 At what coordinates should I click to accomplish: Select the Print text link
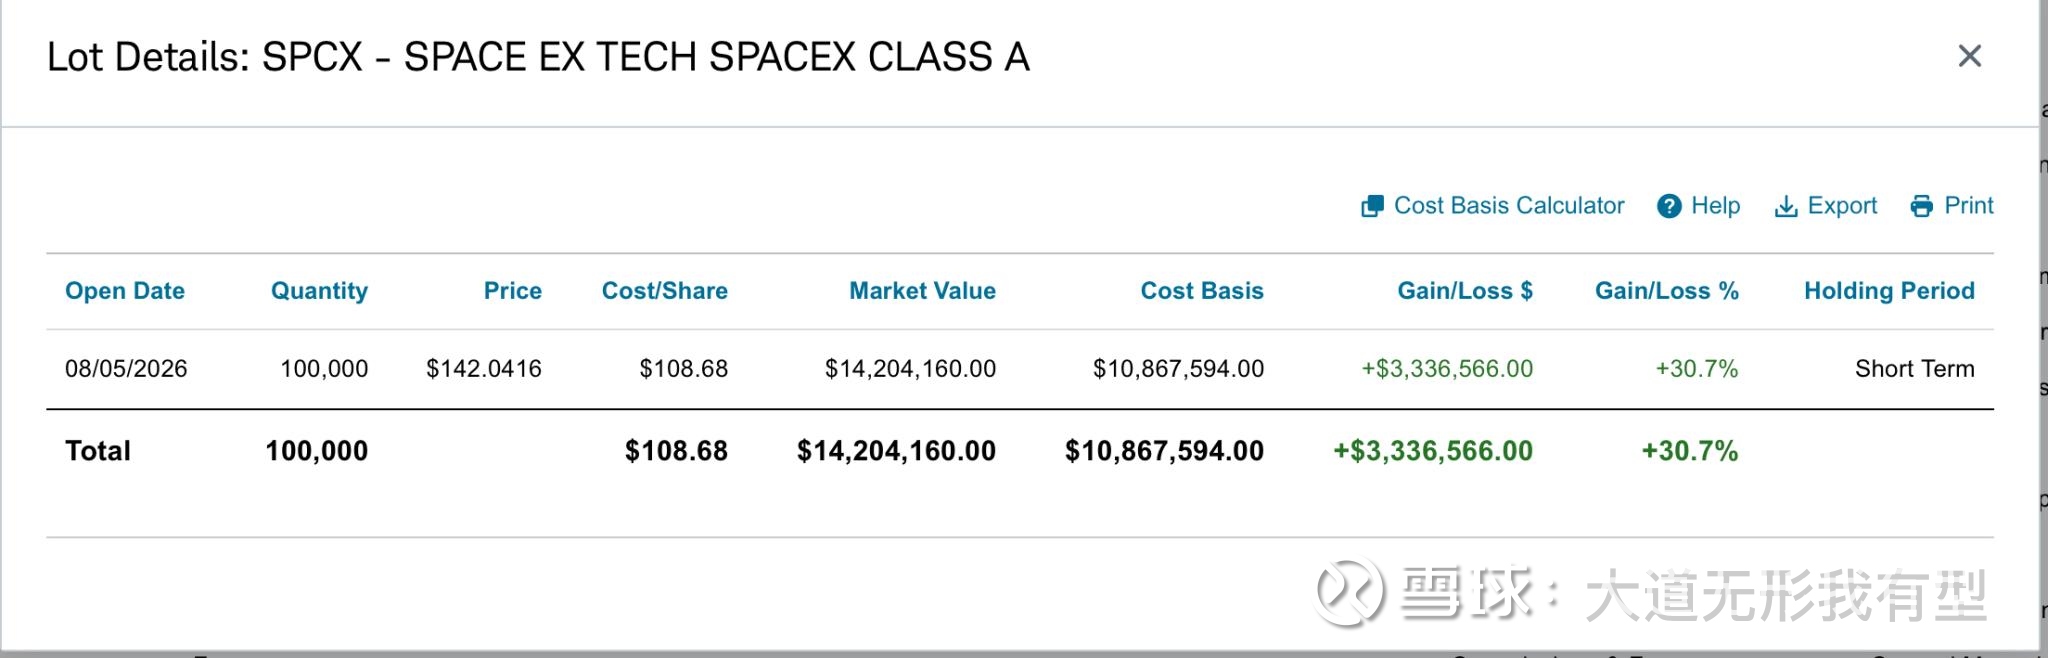(x=1969, y=206)
